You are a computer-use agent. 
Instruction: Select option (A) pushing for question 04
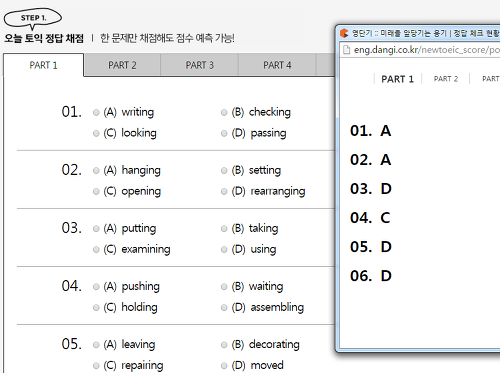pos(96,287)
